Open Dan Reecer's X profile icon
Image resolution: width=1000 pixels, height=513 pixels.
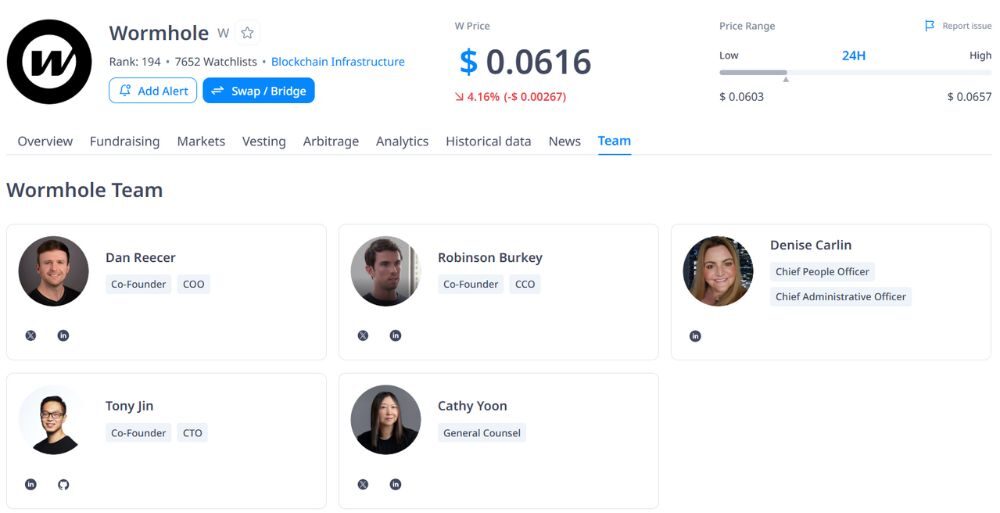pos(31,336)
